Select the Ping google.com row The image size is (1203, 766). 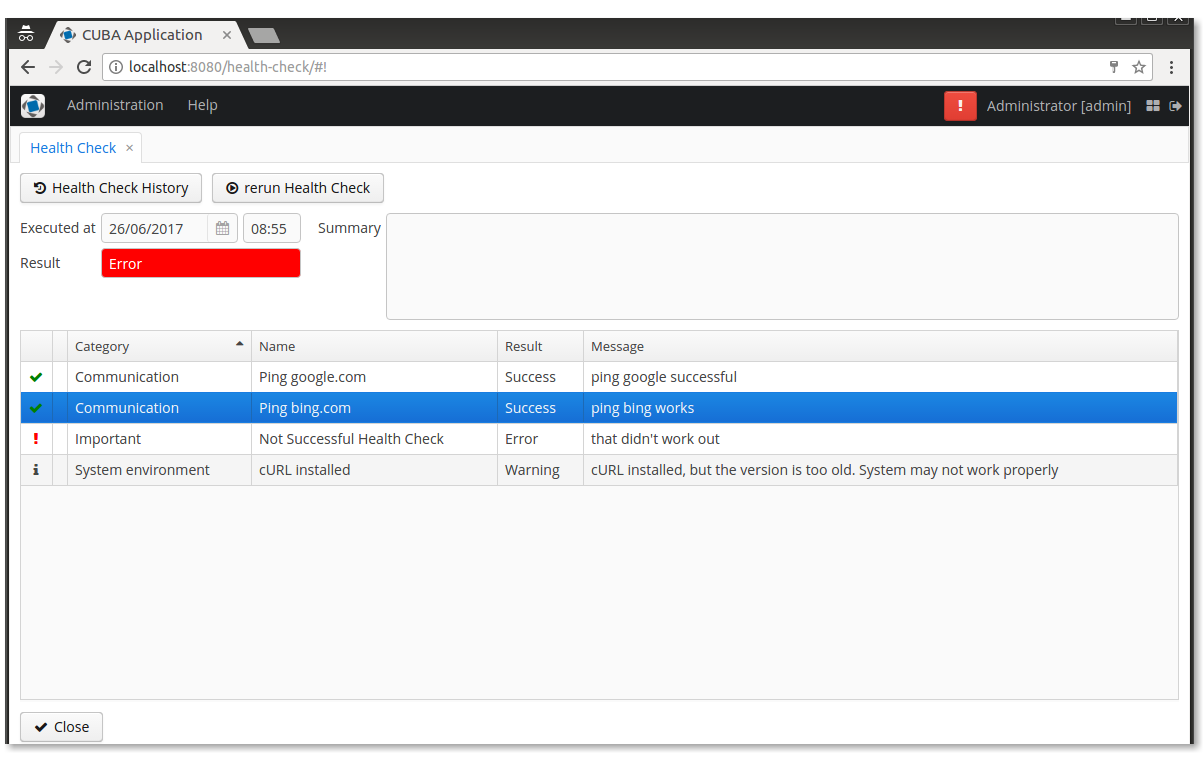coord(599,377)
